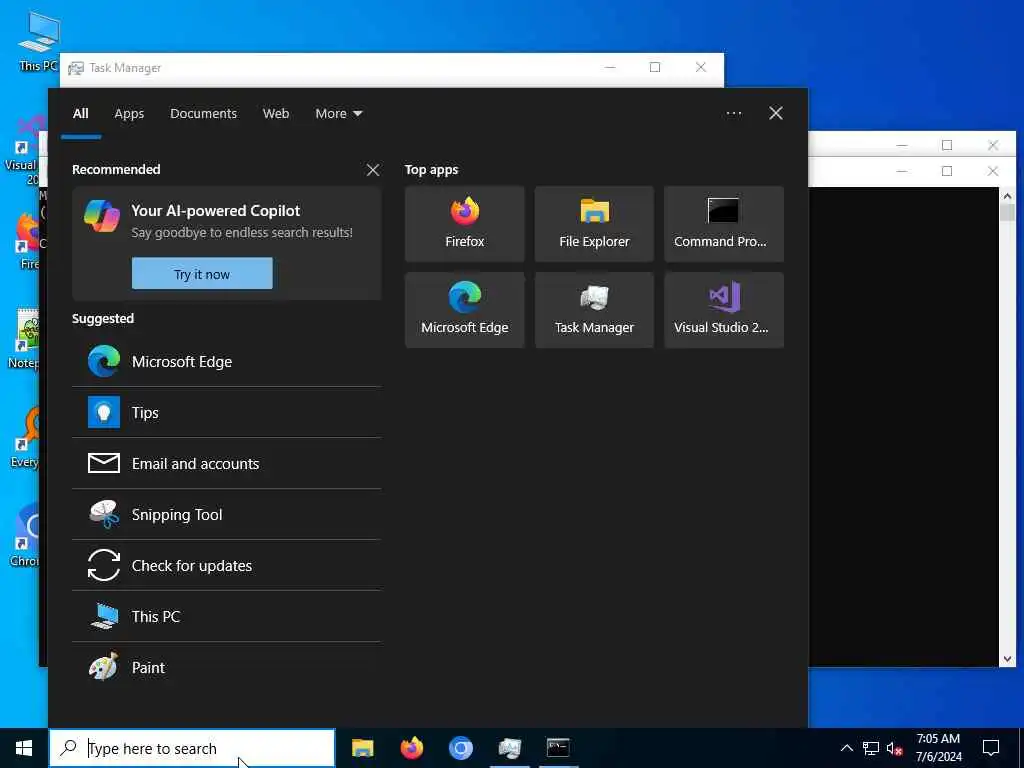This screenshot has width=1024, height=768.
Task: Launch Snipping Tool from Suggested
Action: pos(227,514)
